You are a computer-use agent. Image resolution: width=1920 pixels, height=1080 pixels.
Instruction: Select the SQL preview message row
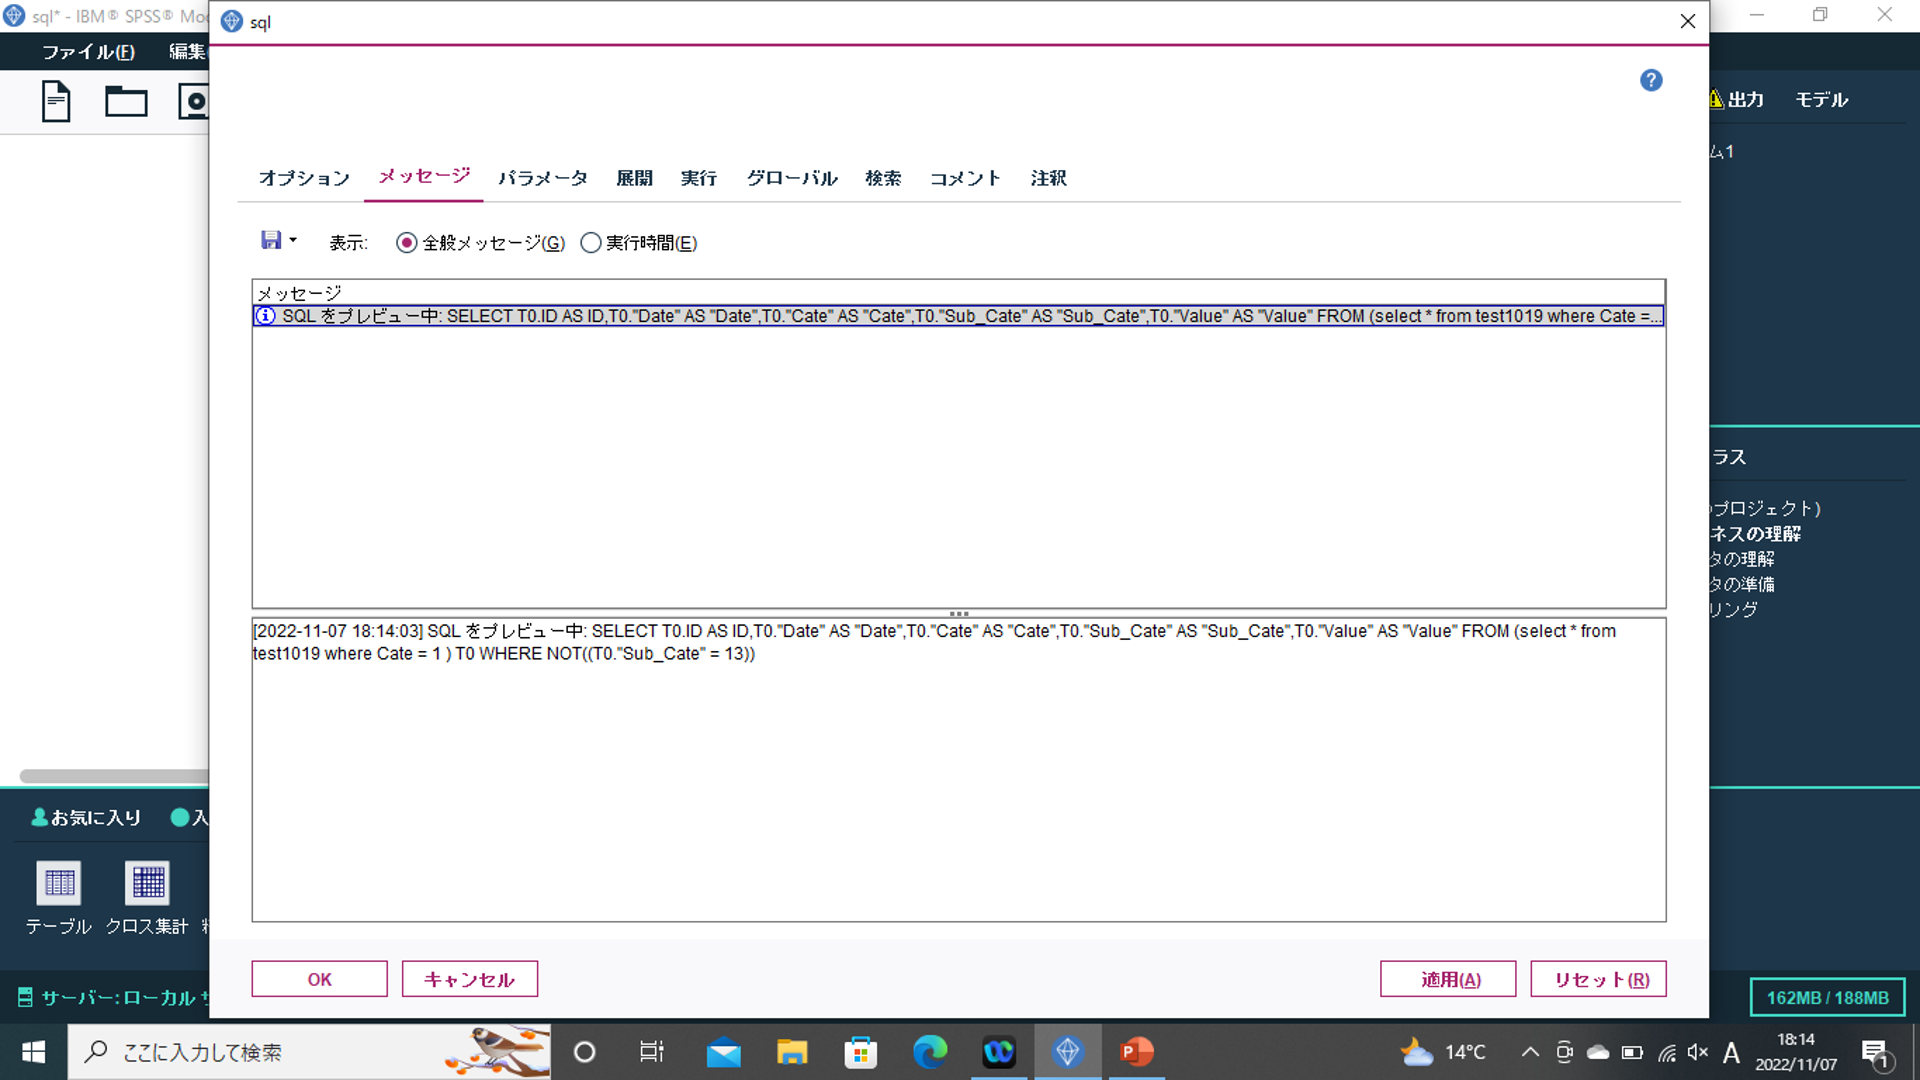(x=958, y=316)
